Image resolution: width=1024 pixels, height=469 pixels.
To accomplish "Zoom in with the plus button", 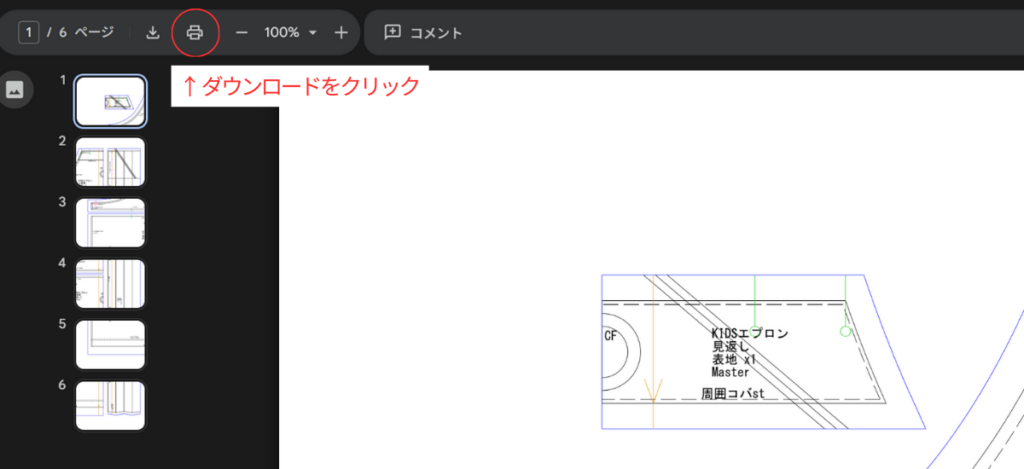I will tap(341, 33).
